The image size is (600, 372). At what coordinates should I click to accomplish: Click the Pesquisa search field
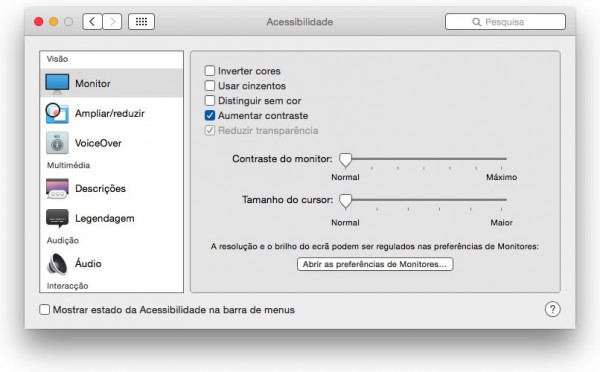tap(505, 22)
